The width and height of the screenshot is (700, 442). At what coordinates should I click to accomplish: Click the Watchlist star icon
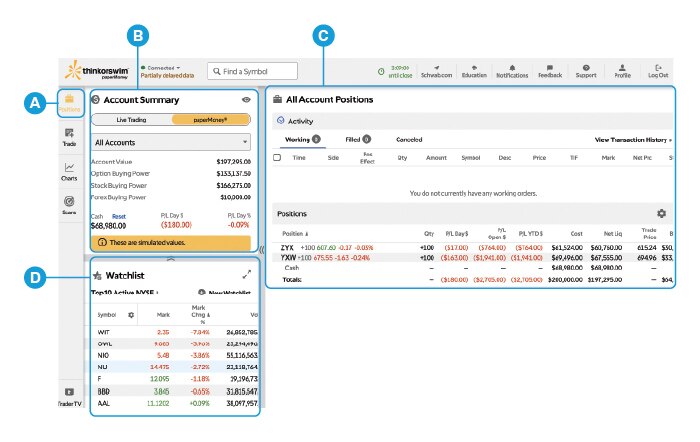[x=97, y=275]
